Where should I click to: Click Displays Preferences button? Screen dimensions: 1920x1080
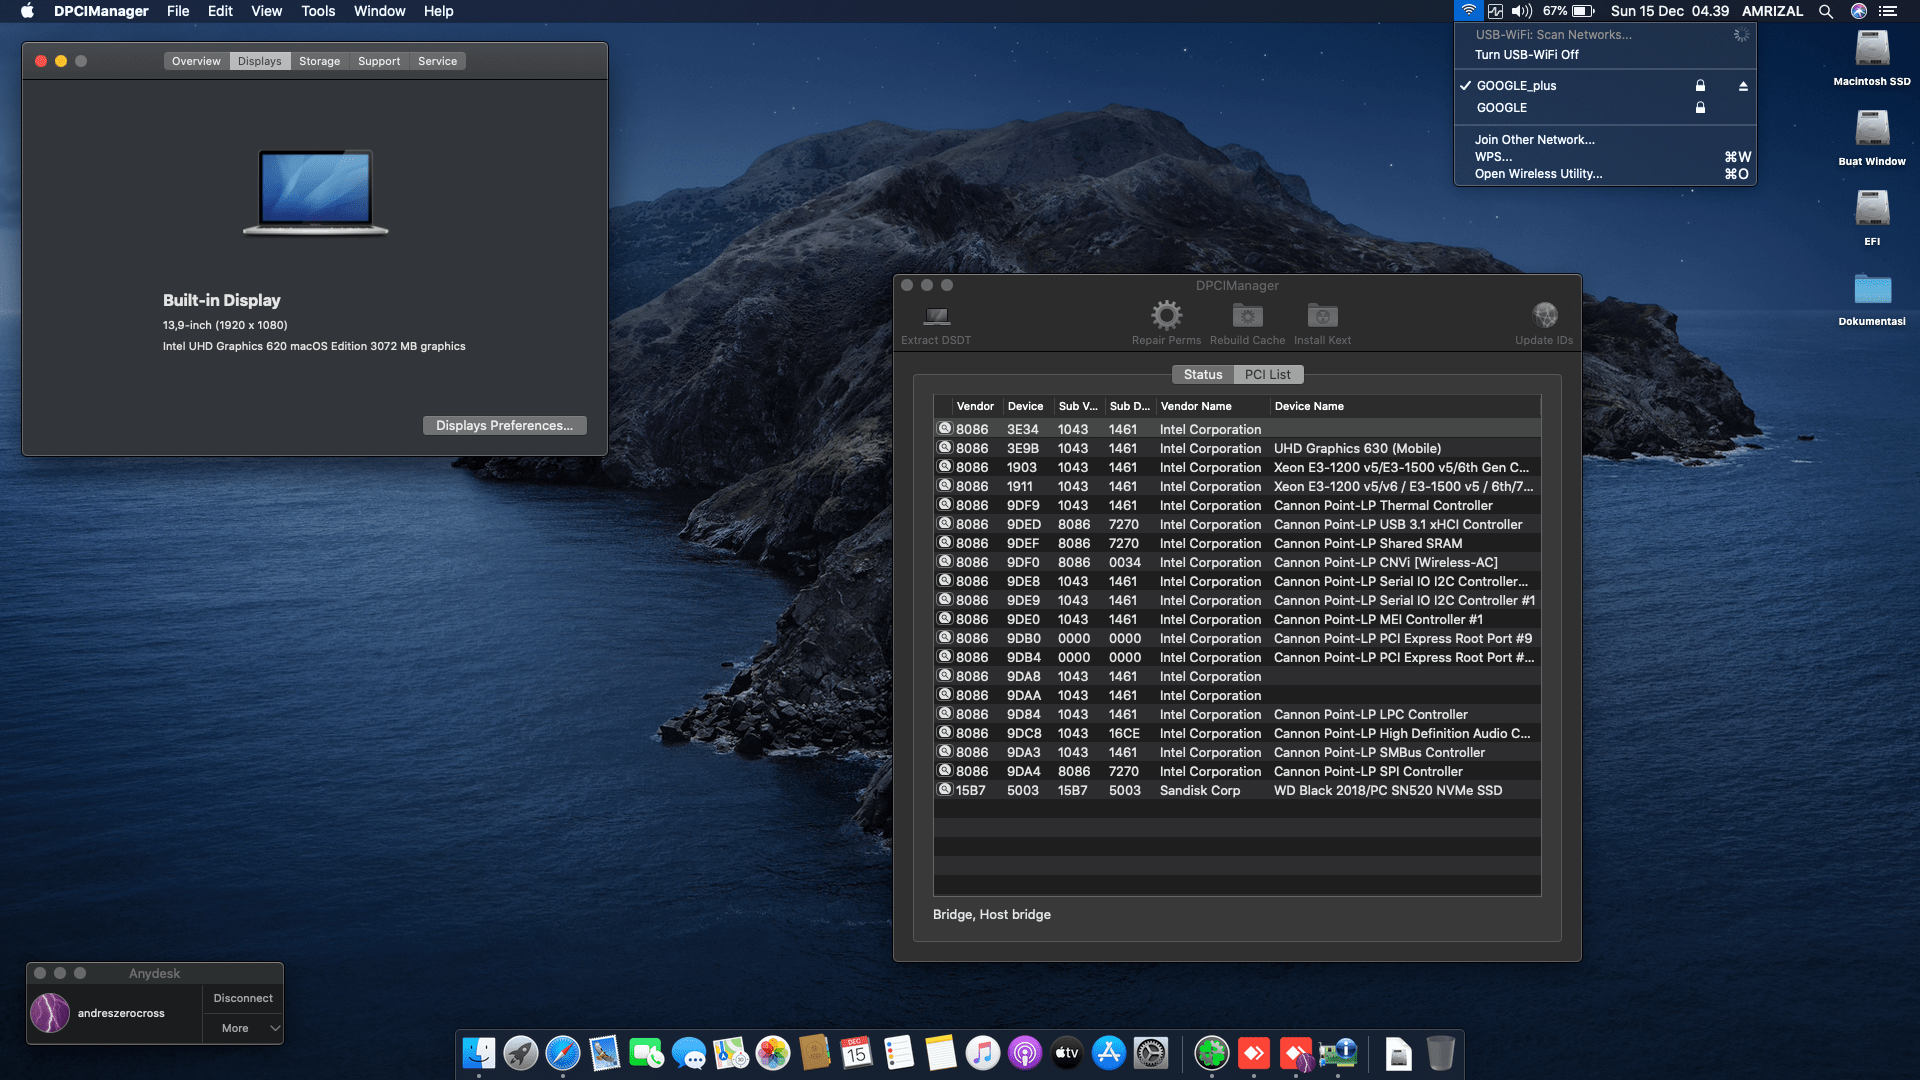[x=504, y=425]
